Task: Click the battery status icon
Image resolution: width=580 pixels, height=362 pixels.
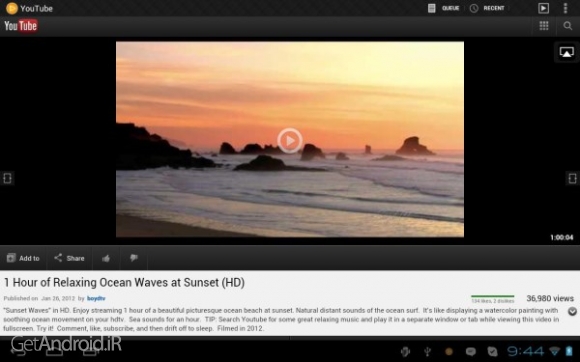Action: [x=569, y=351]
